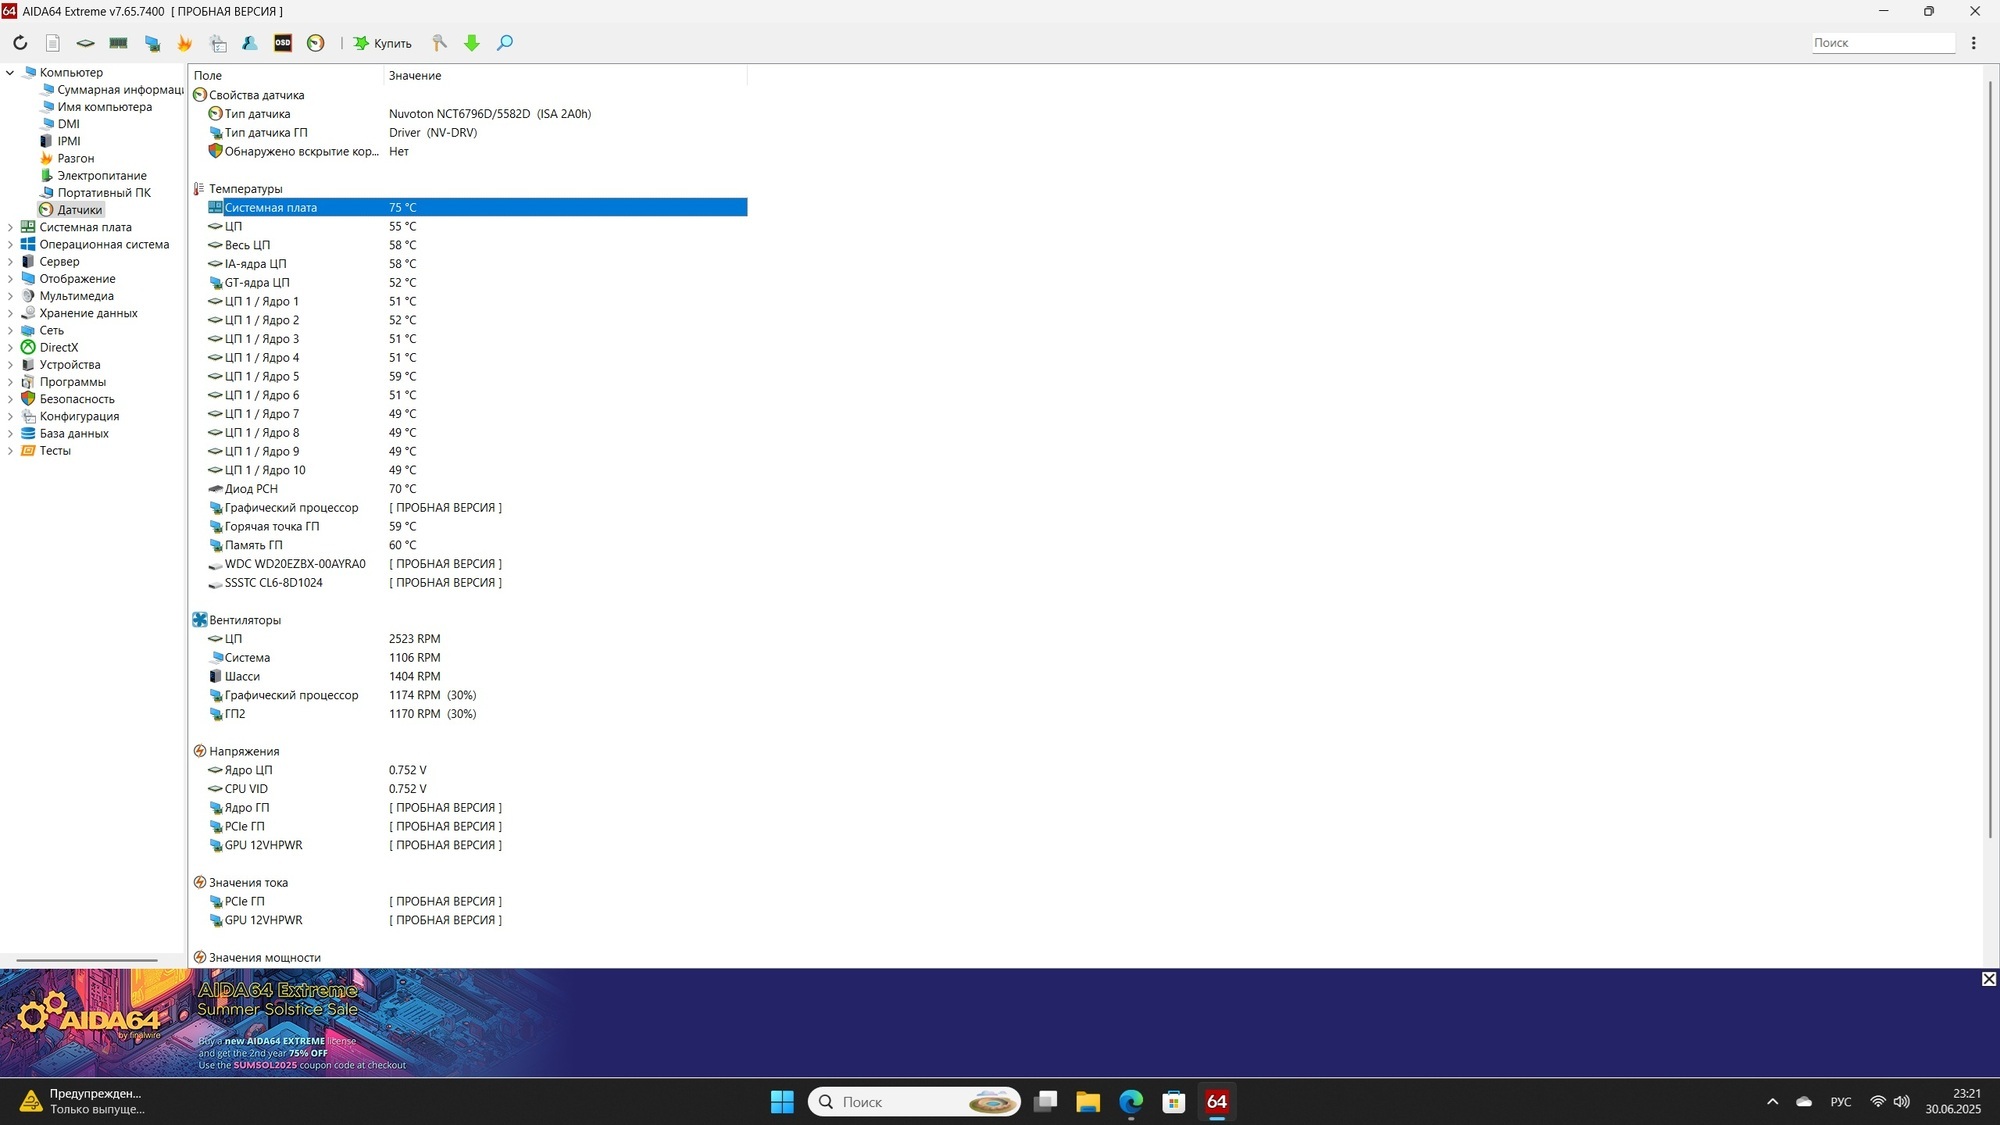Open CPU chip toolbar icon

[86, 43]
